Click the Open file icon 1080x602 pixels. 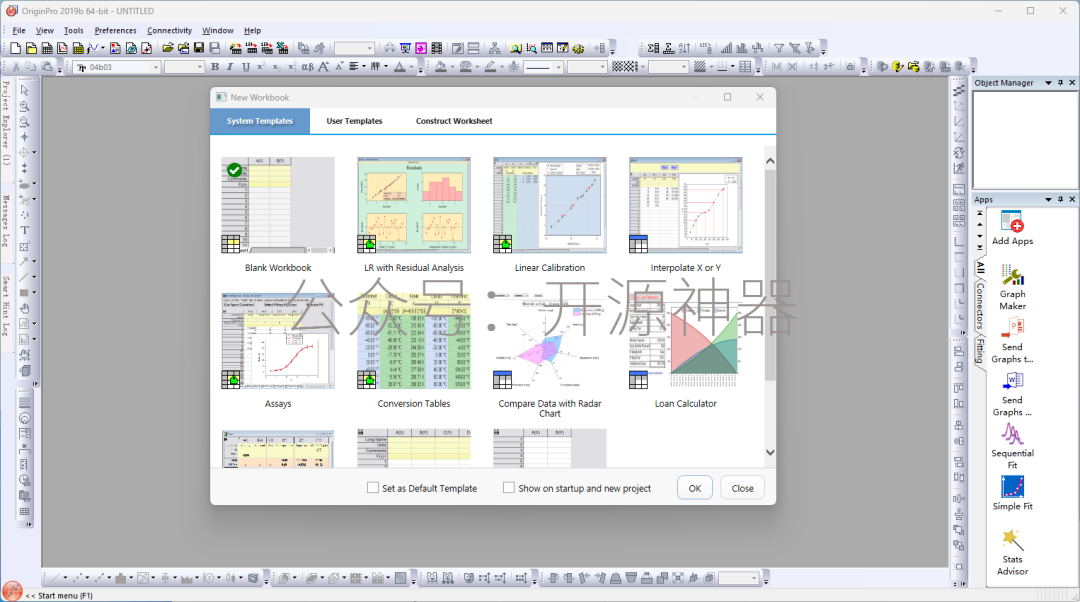coord(167,48)
